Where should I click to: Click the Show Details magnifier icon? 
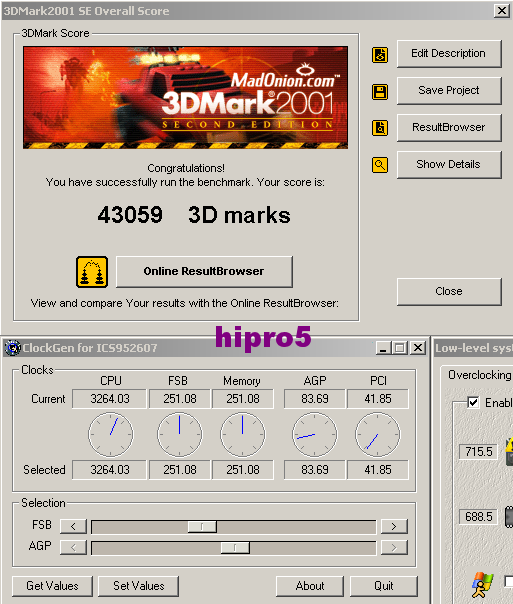380,165
